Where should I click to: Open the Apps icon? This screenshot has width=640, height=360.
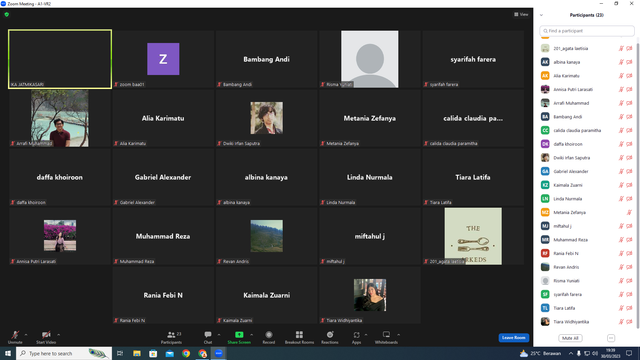[356, 335]
